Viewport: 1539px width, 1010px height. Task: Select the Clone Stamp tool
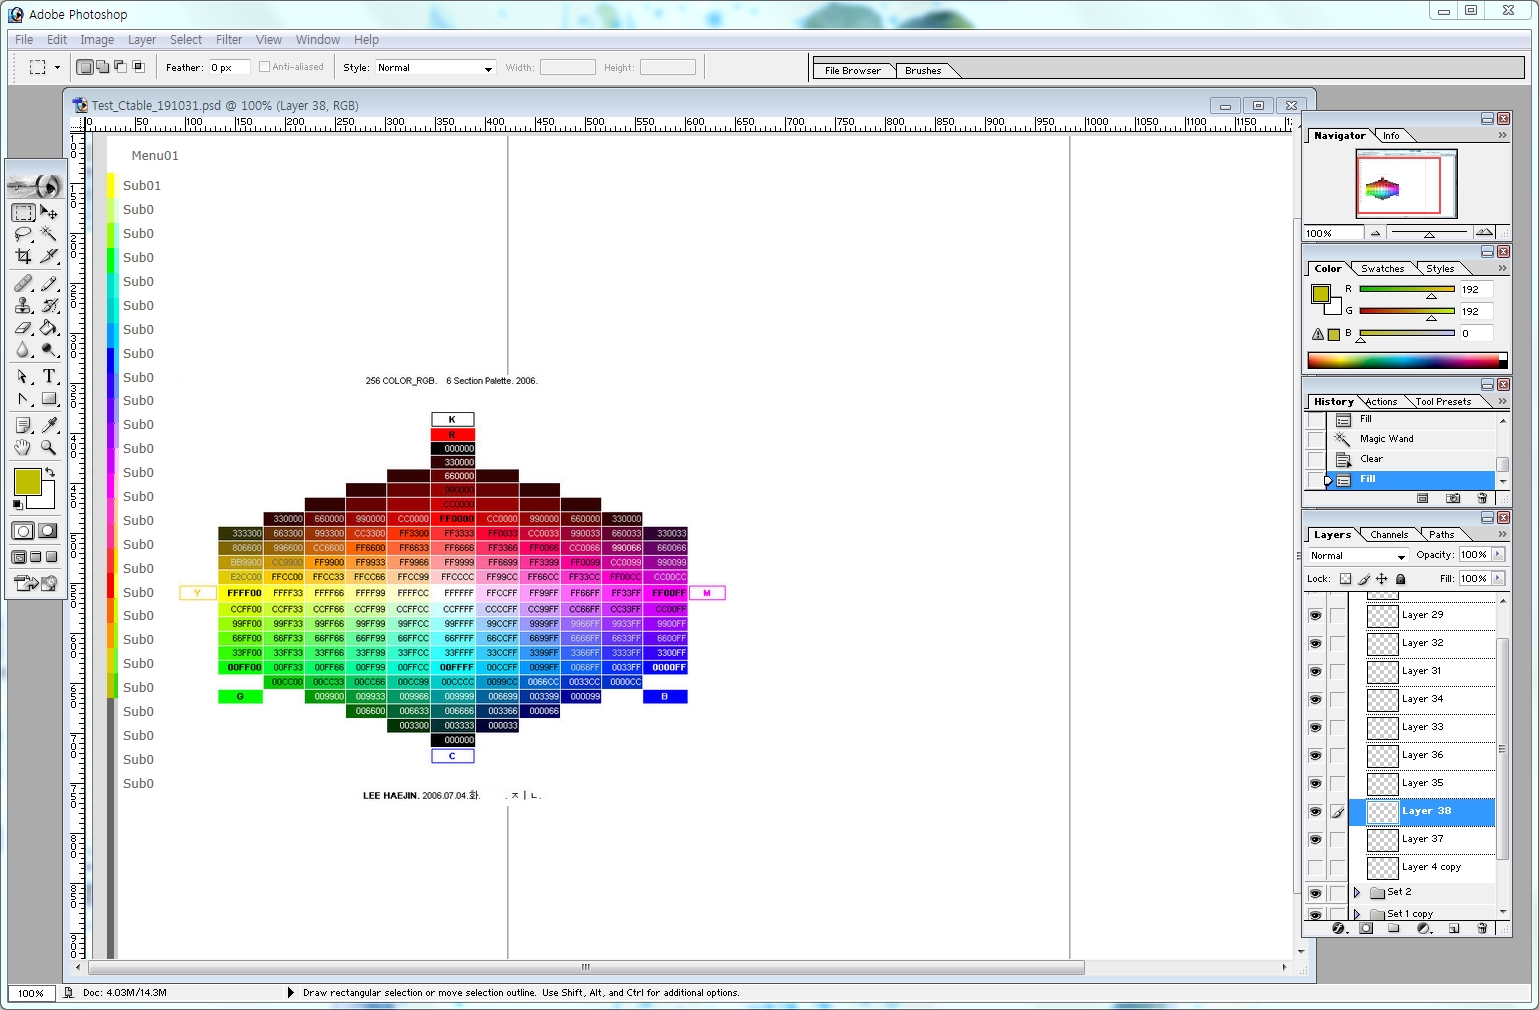pos(23,306)
